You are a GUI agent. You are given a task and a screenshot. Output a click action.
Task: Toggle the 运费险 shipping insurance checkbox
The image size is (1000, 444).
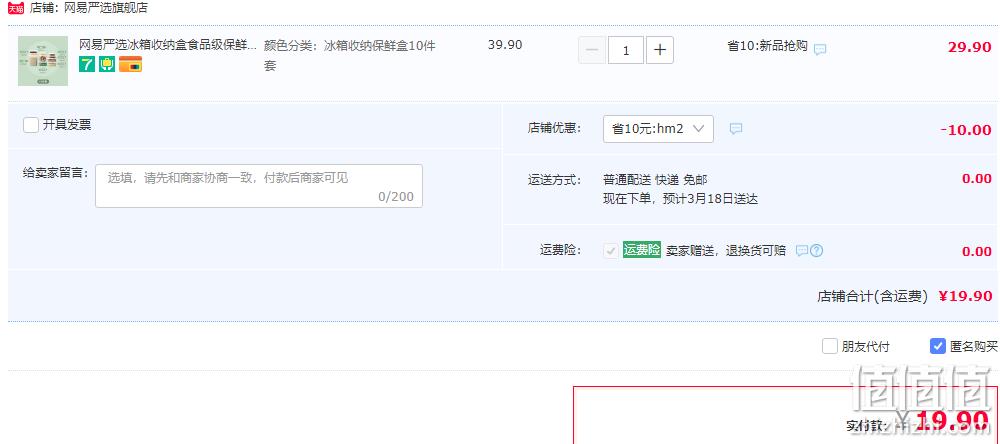tap(611, 251)
